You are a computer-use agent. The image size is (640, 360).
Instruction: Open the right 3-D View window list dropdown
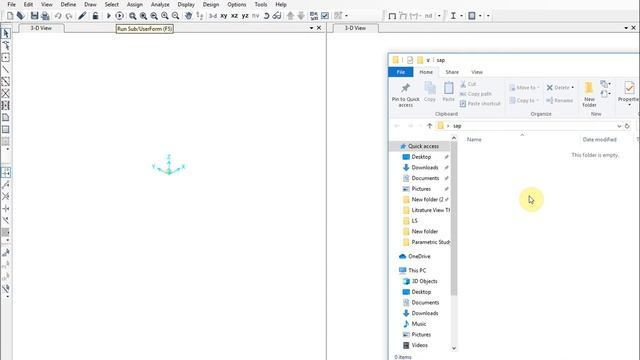tap(626, 28)
